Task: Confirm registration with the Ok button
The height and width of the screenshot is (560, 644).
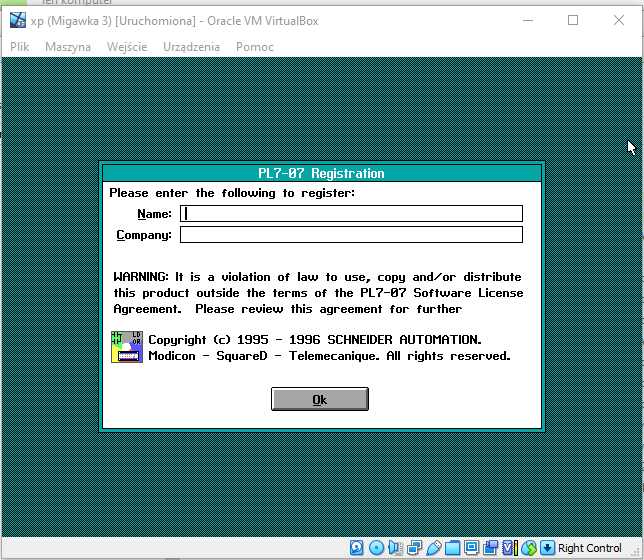Action: (x=320, y=399)
